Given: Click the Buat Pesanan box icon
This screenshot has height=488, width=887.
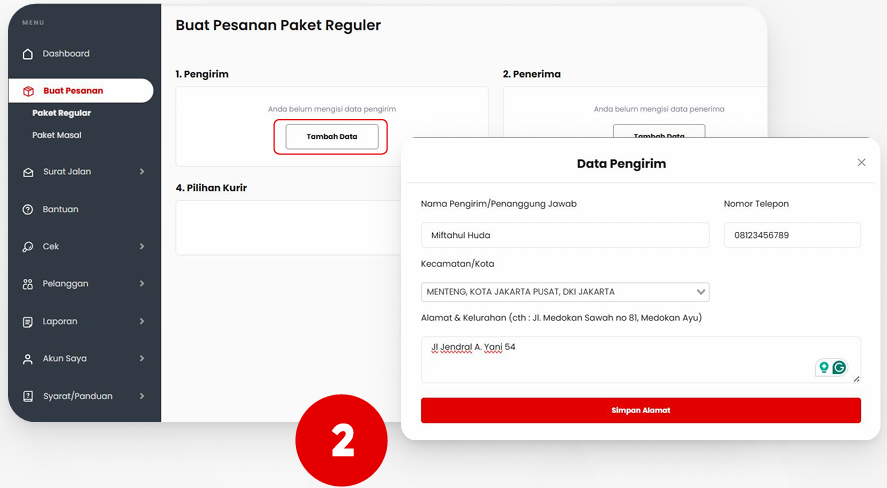Looking at the screenshot, I should click(28, 91).
